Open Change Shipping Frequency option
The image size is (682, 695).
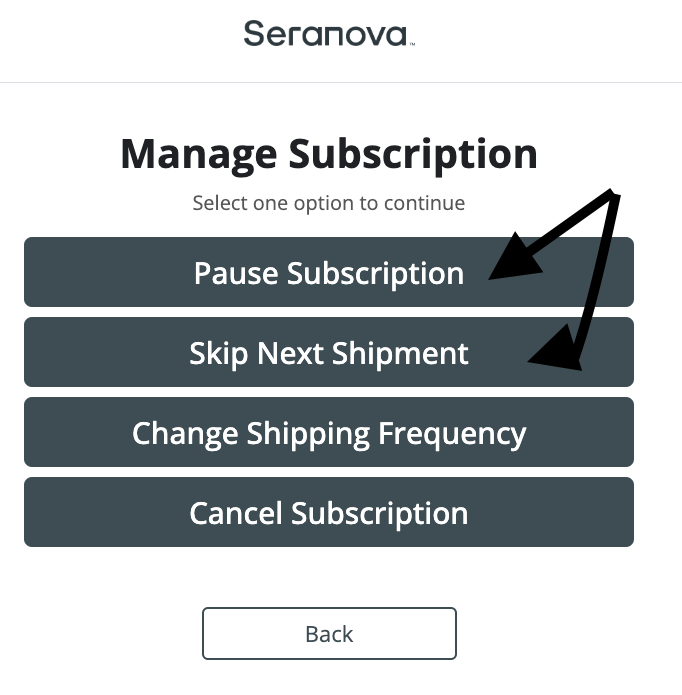(328, 432)
